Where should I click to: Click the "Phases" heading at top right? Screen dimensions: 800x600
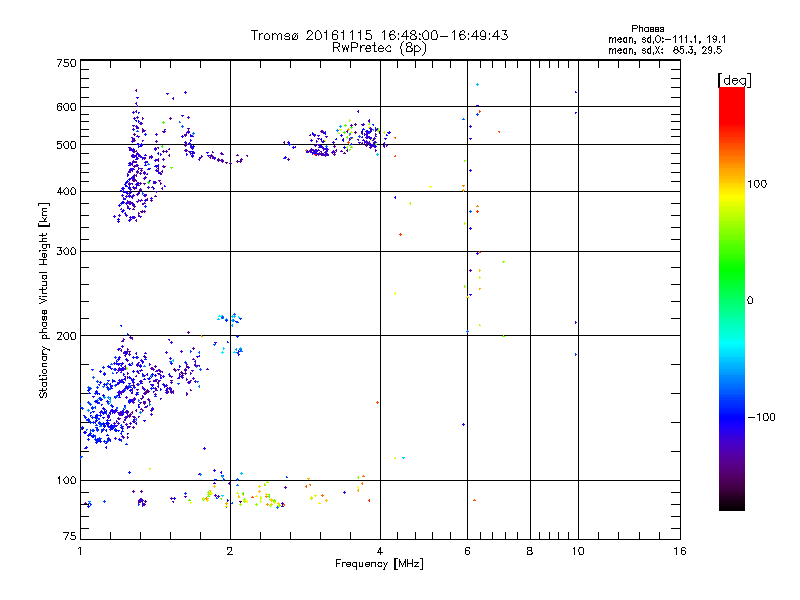click(647, 29)
